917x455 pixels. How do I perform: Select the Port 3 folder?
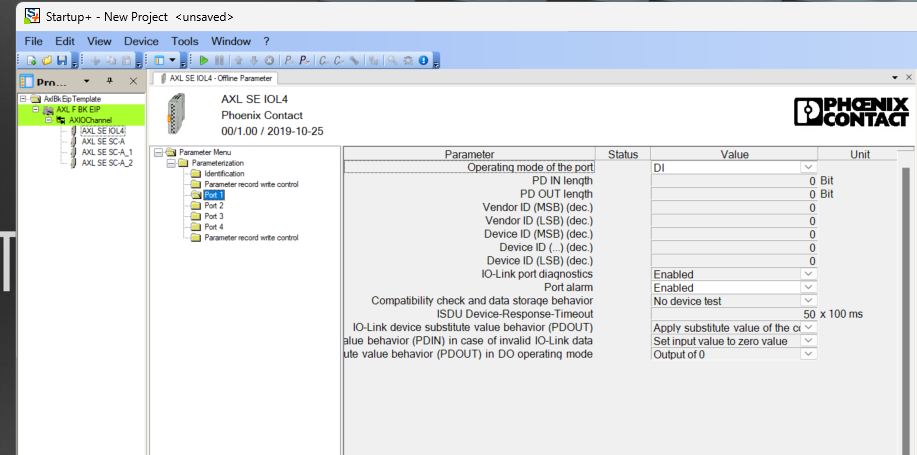(213, 216)
